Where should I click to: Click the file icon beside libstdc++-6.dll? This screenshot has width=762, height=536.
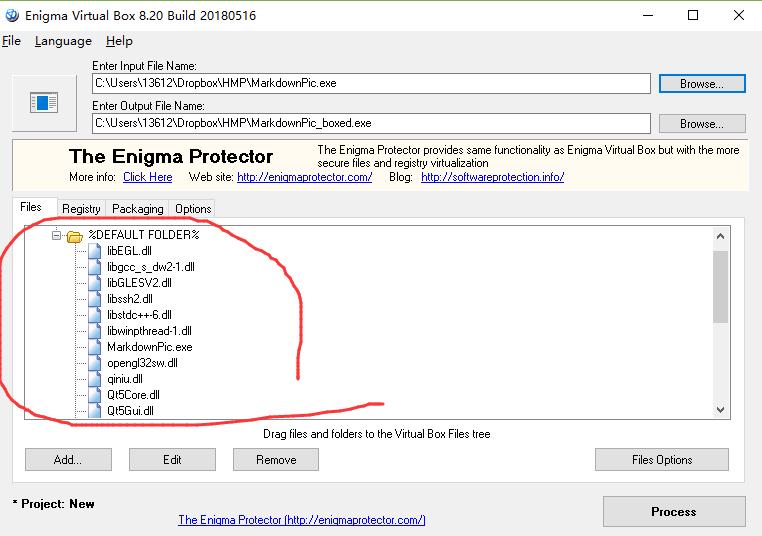pos(95,315)
